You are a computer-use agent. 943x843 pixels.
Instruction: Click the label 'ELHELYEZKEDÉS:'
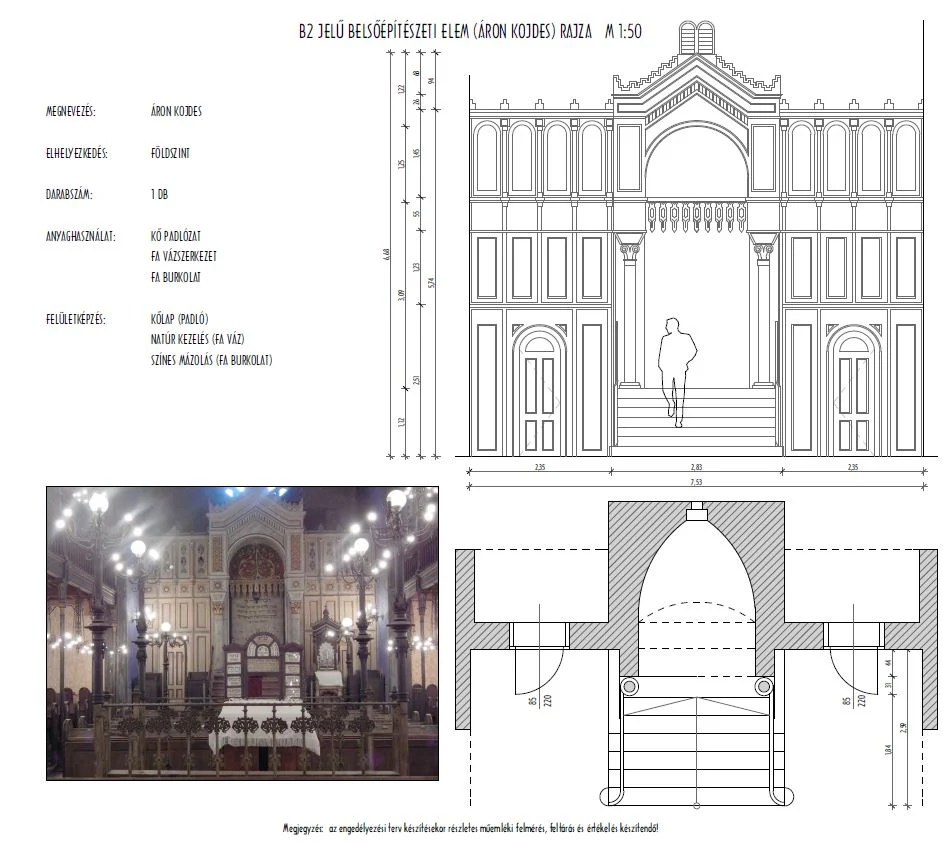pyautogui.click(x=77, y=153)
